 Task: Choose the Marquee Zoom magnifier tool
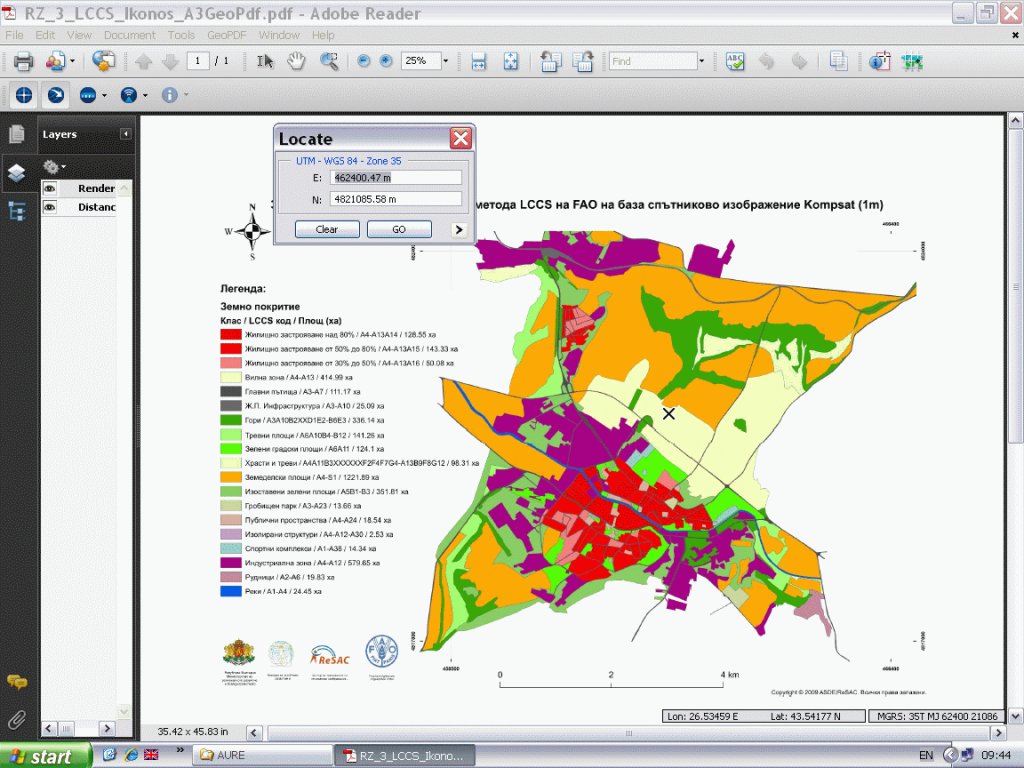(x=329, y=61)
